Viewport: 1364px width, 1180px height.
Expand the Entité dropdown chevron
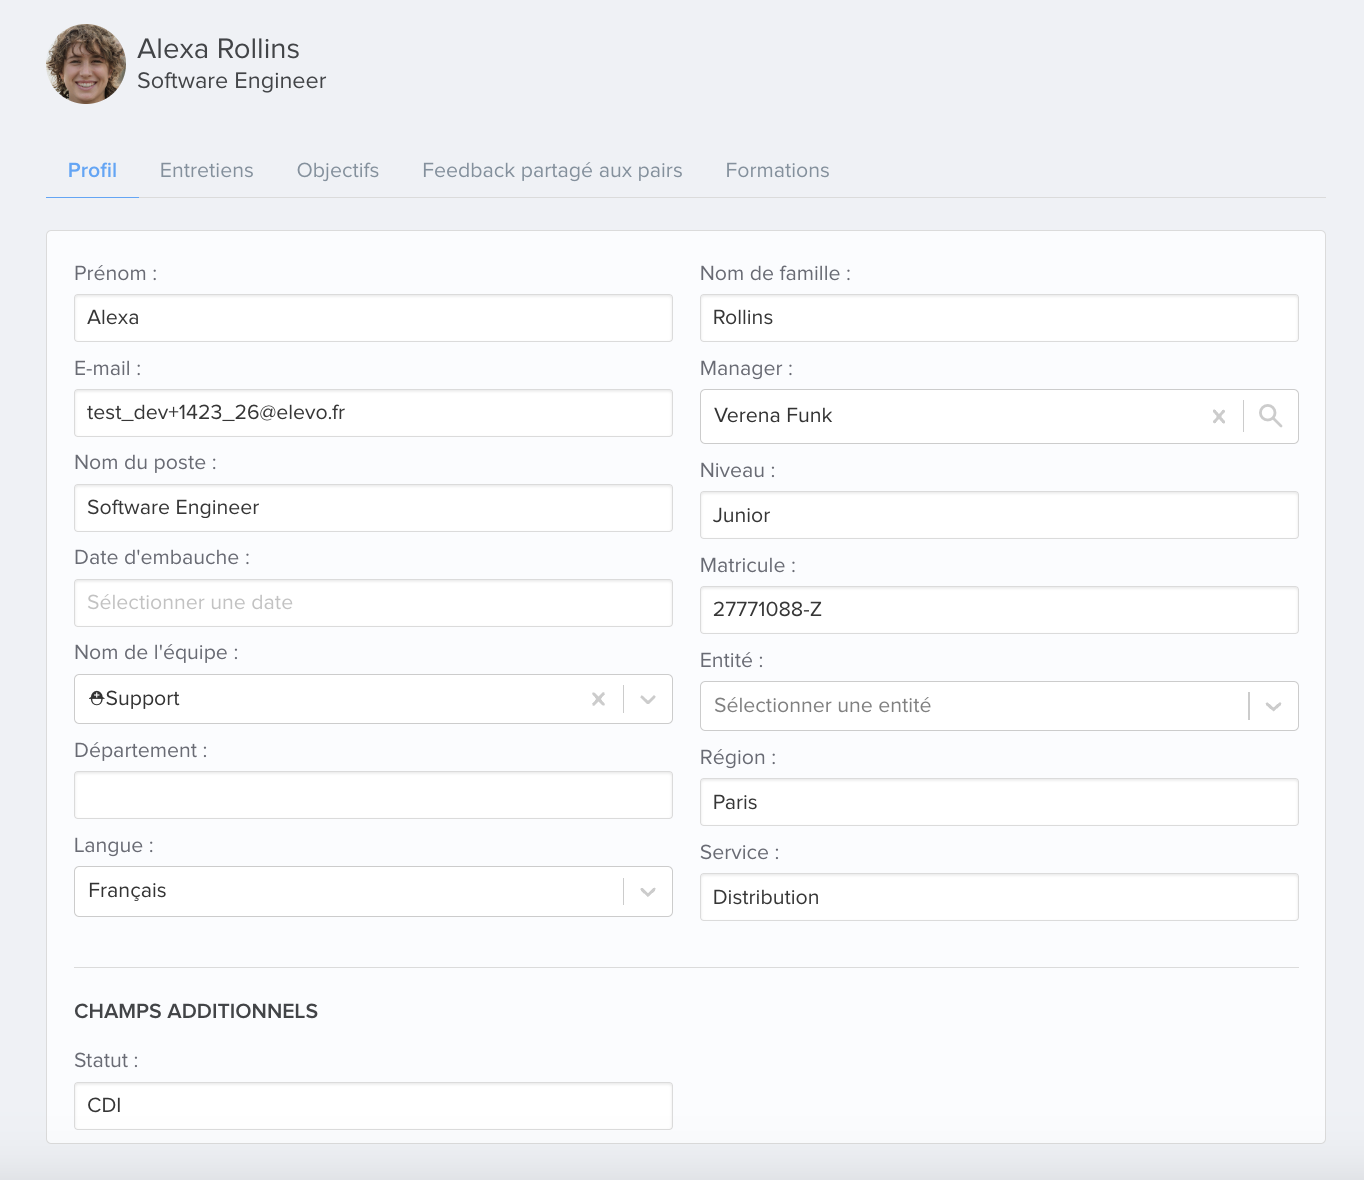[x=1273, y=706]
